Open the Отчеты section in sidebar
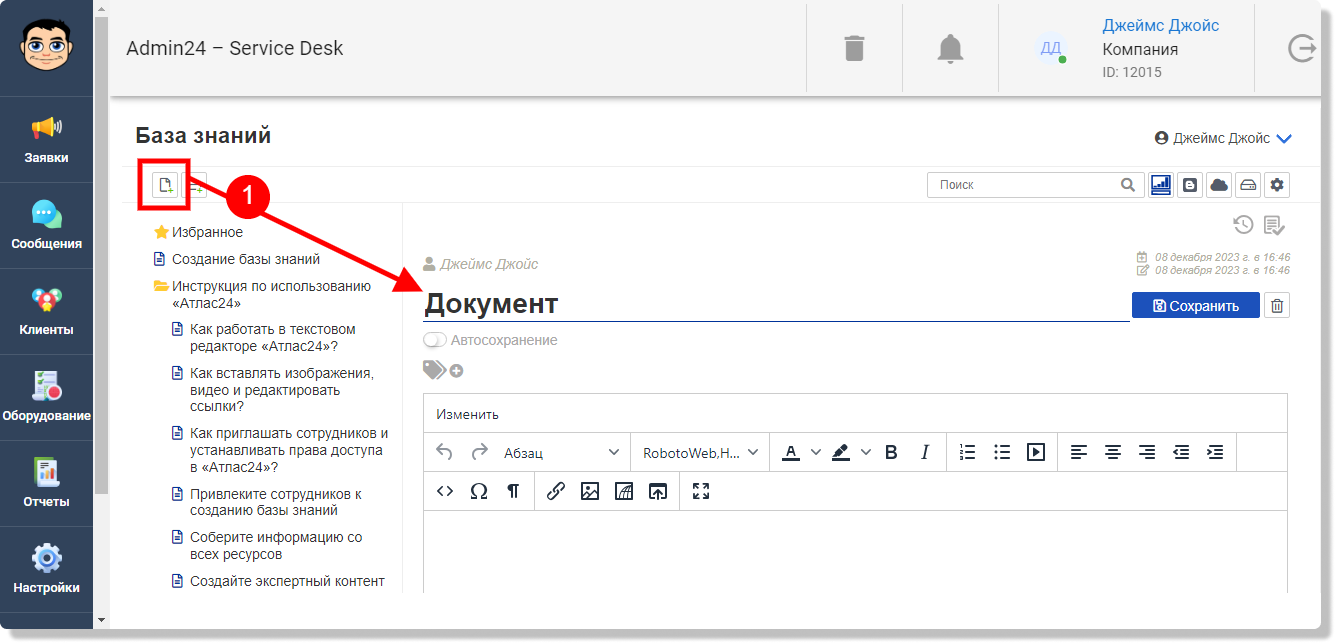 click(47, 484)
